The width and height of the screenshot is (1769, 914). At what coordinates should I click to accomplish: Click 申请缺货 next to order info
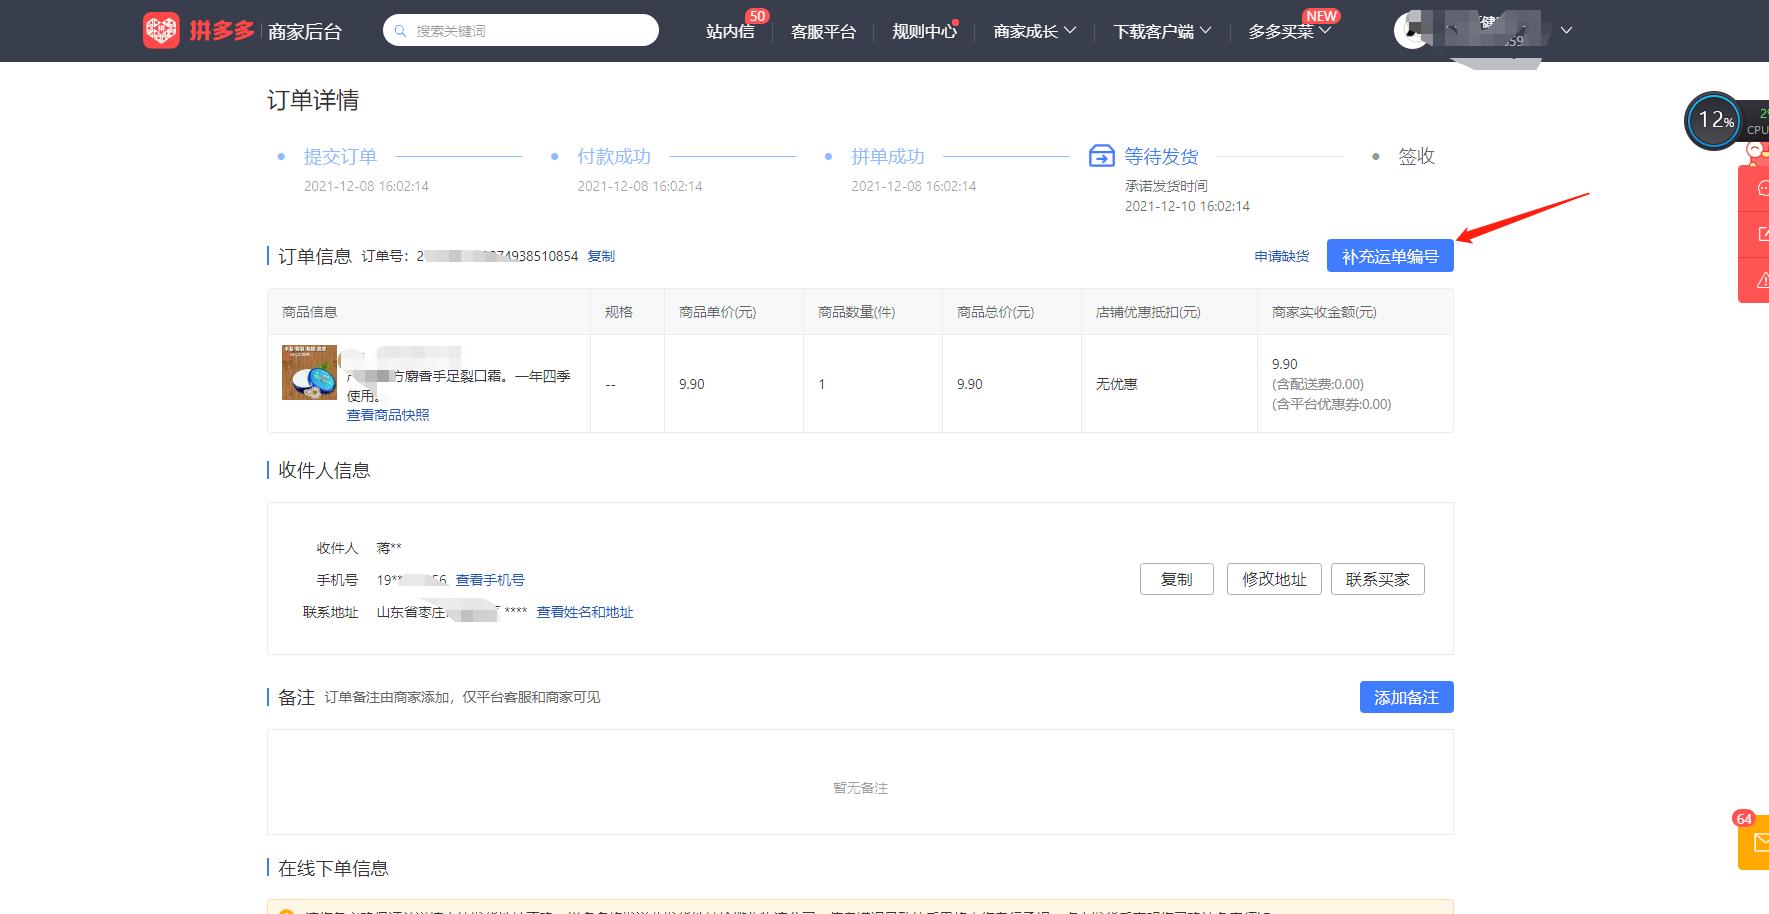1281,256
